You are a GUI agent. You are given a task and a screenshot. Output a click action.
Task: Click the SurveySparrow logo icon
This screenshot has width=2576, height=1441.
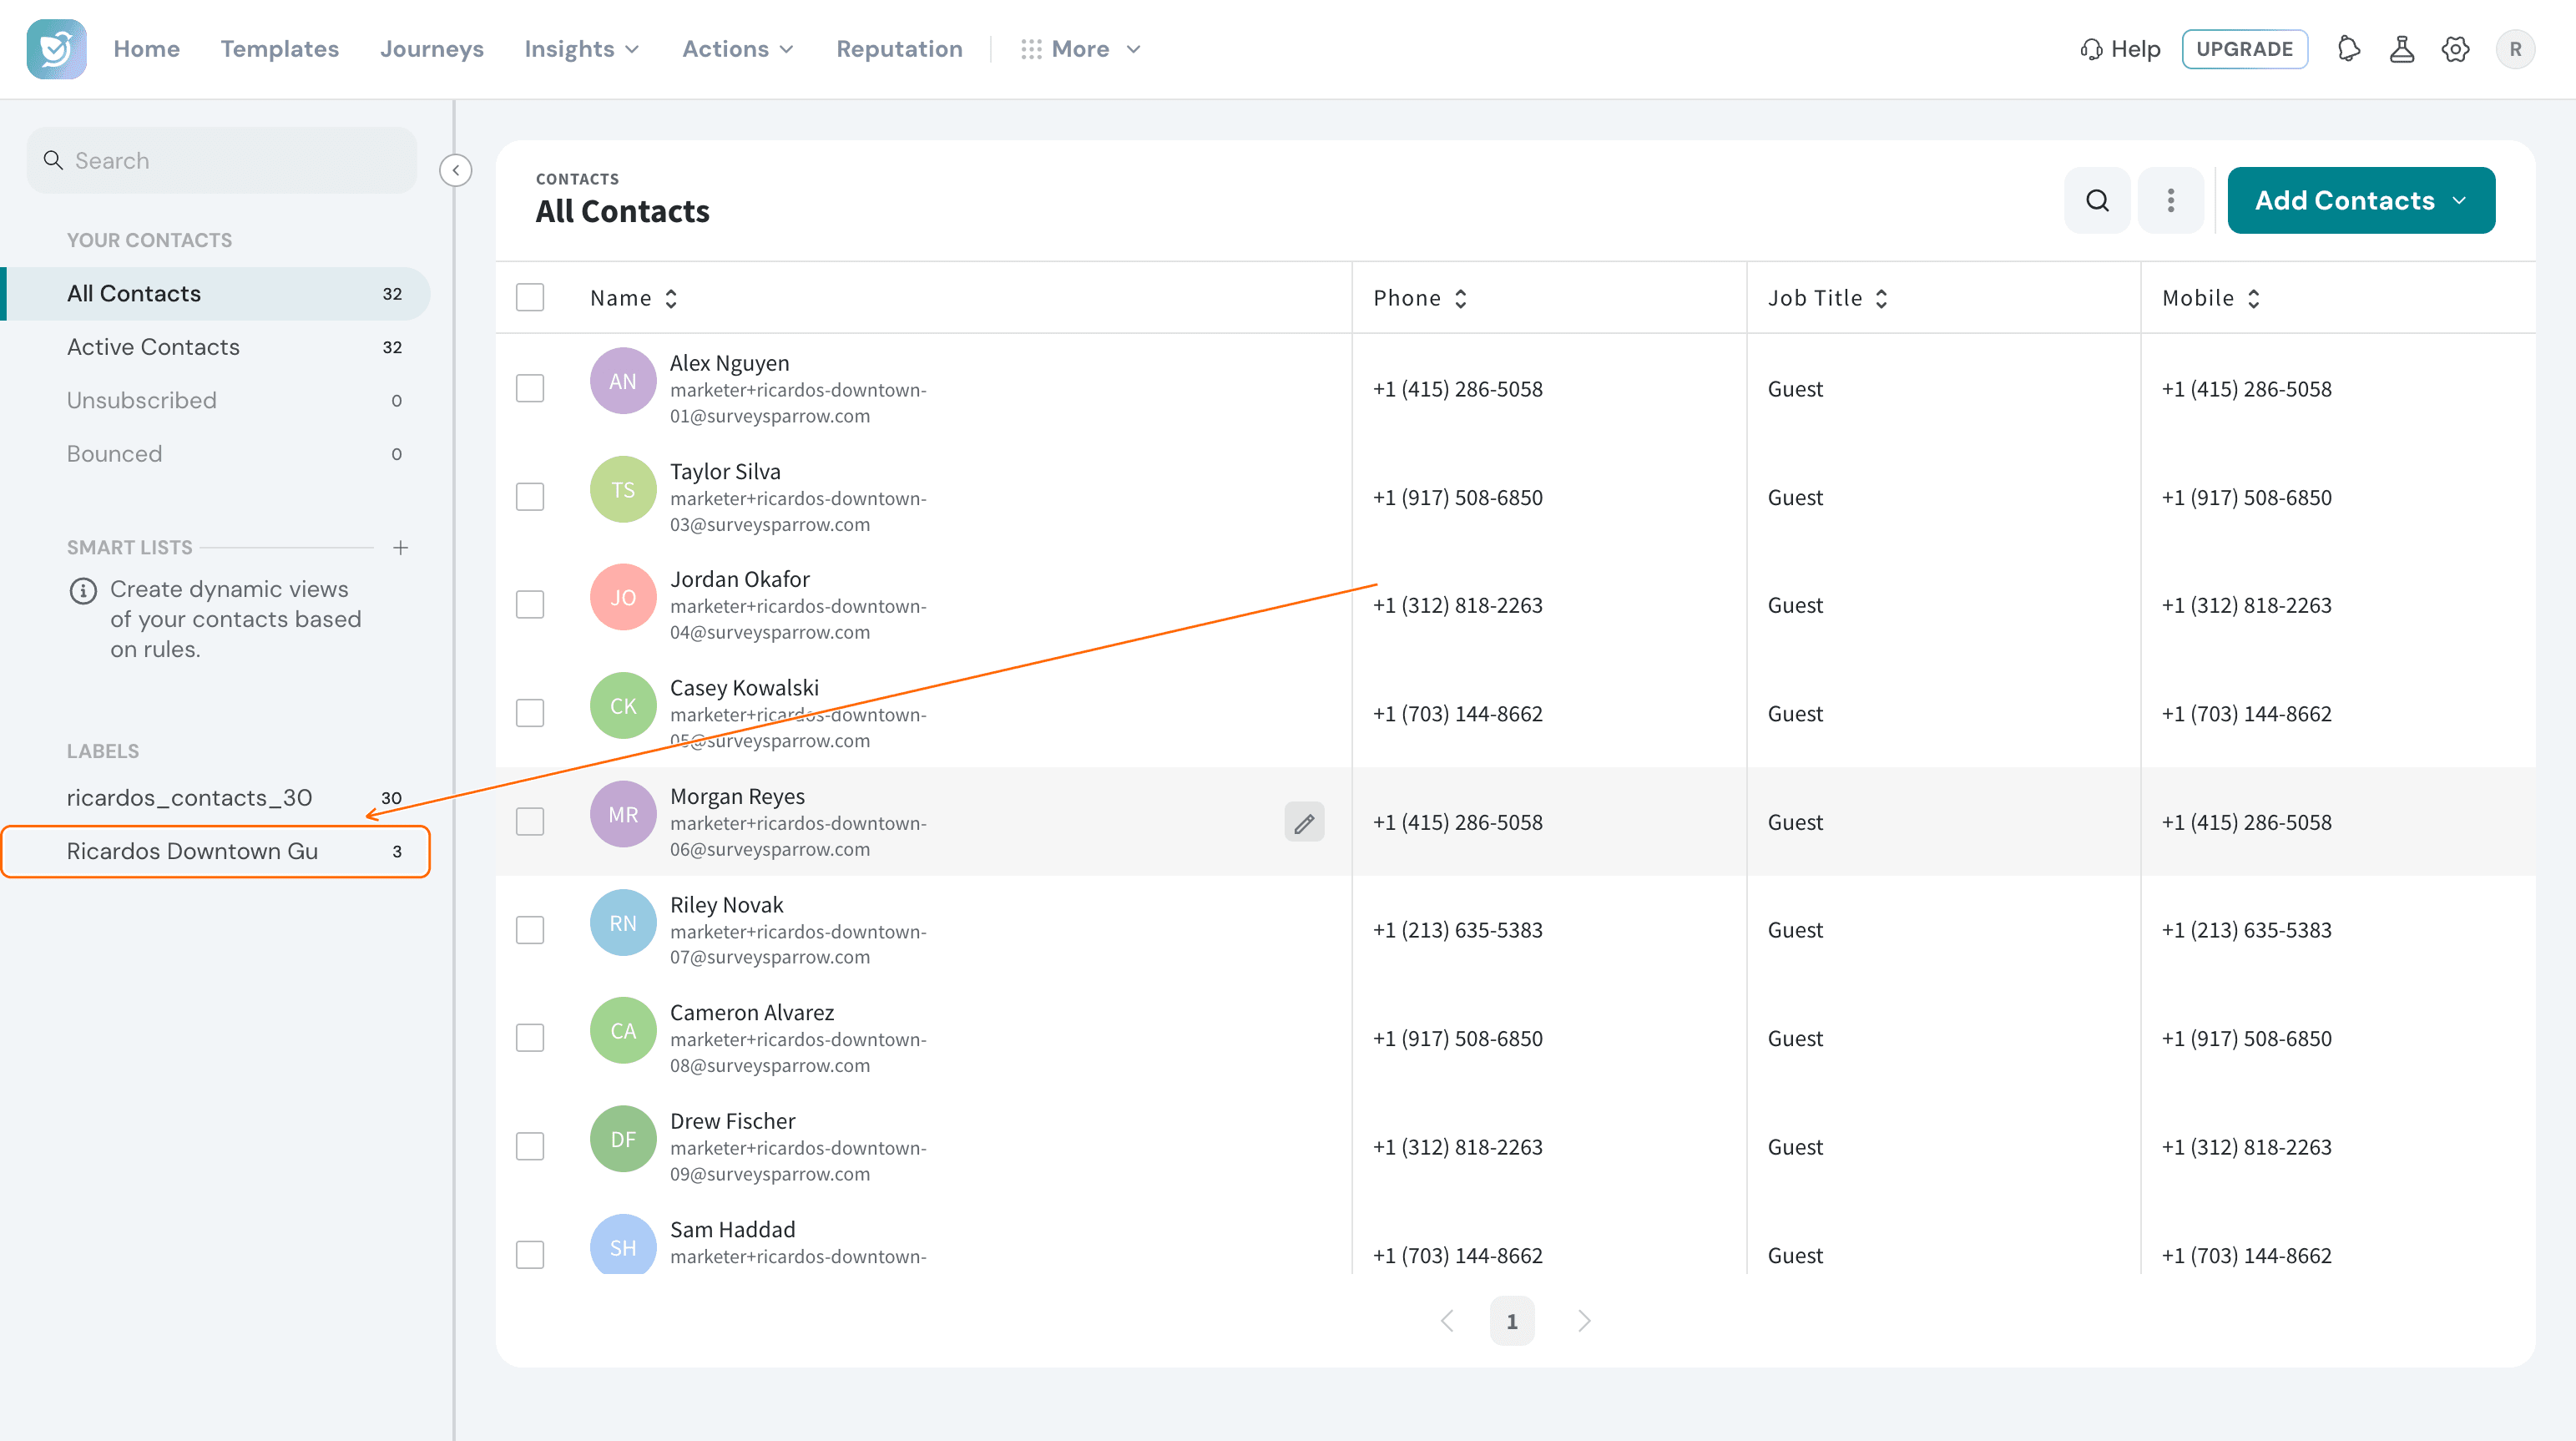click(56, 49)
